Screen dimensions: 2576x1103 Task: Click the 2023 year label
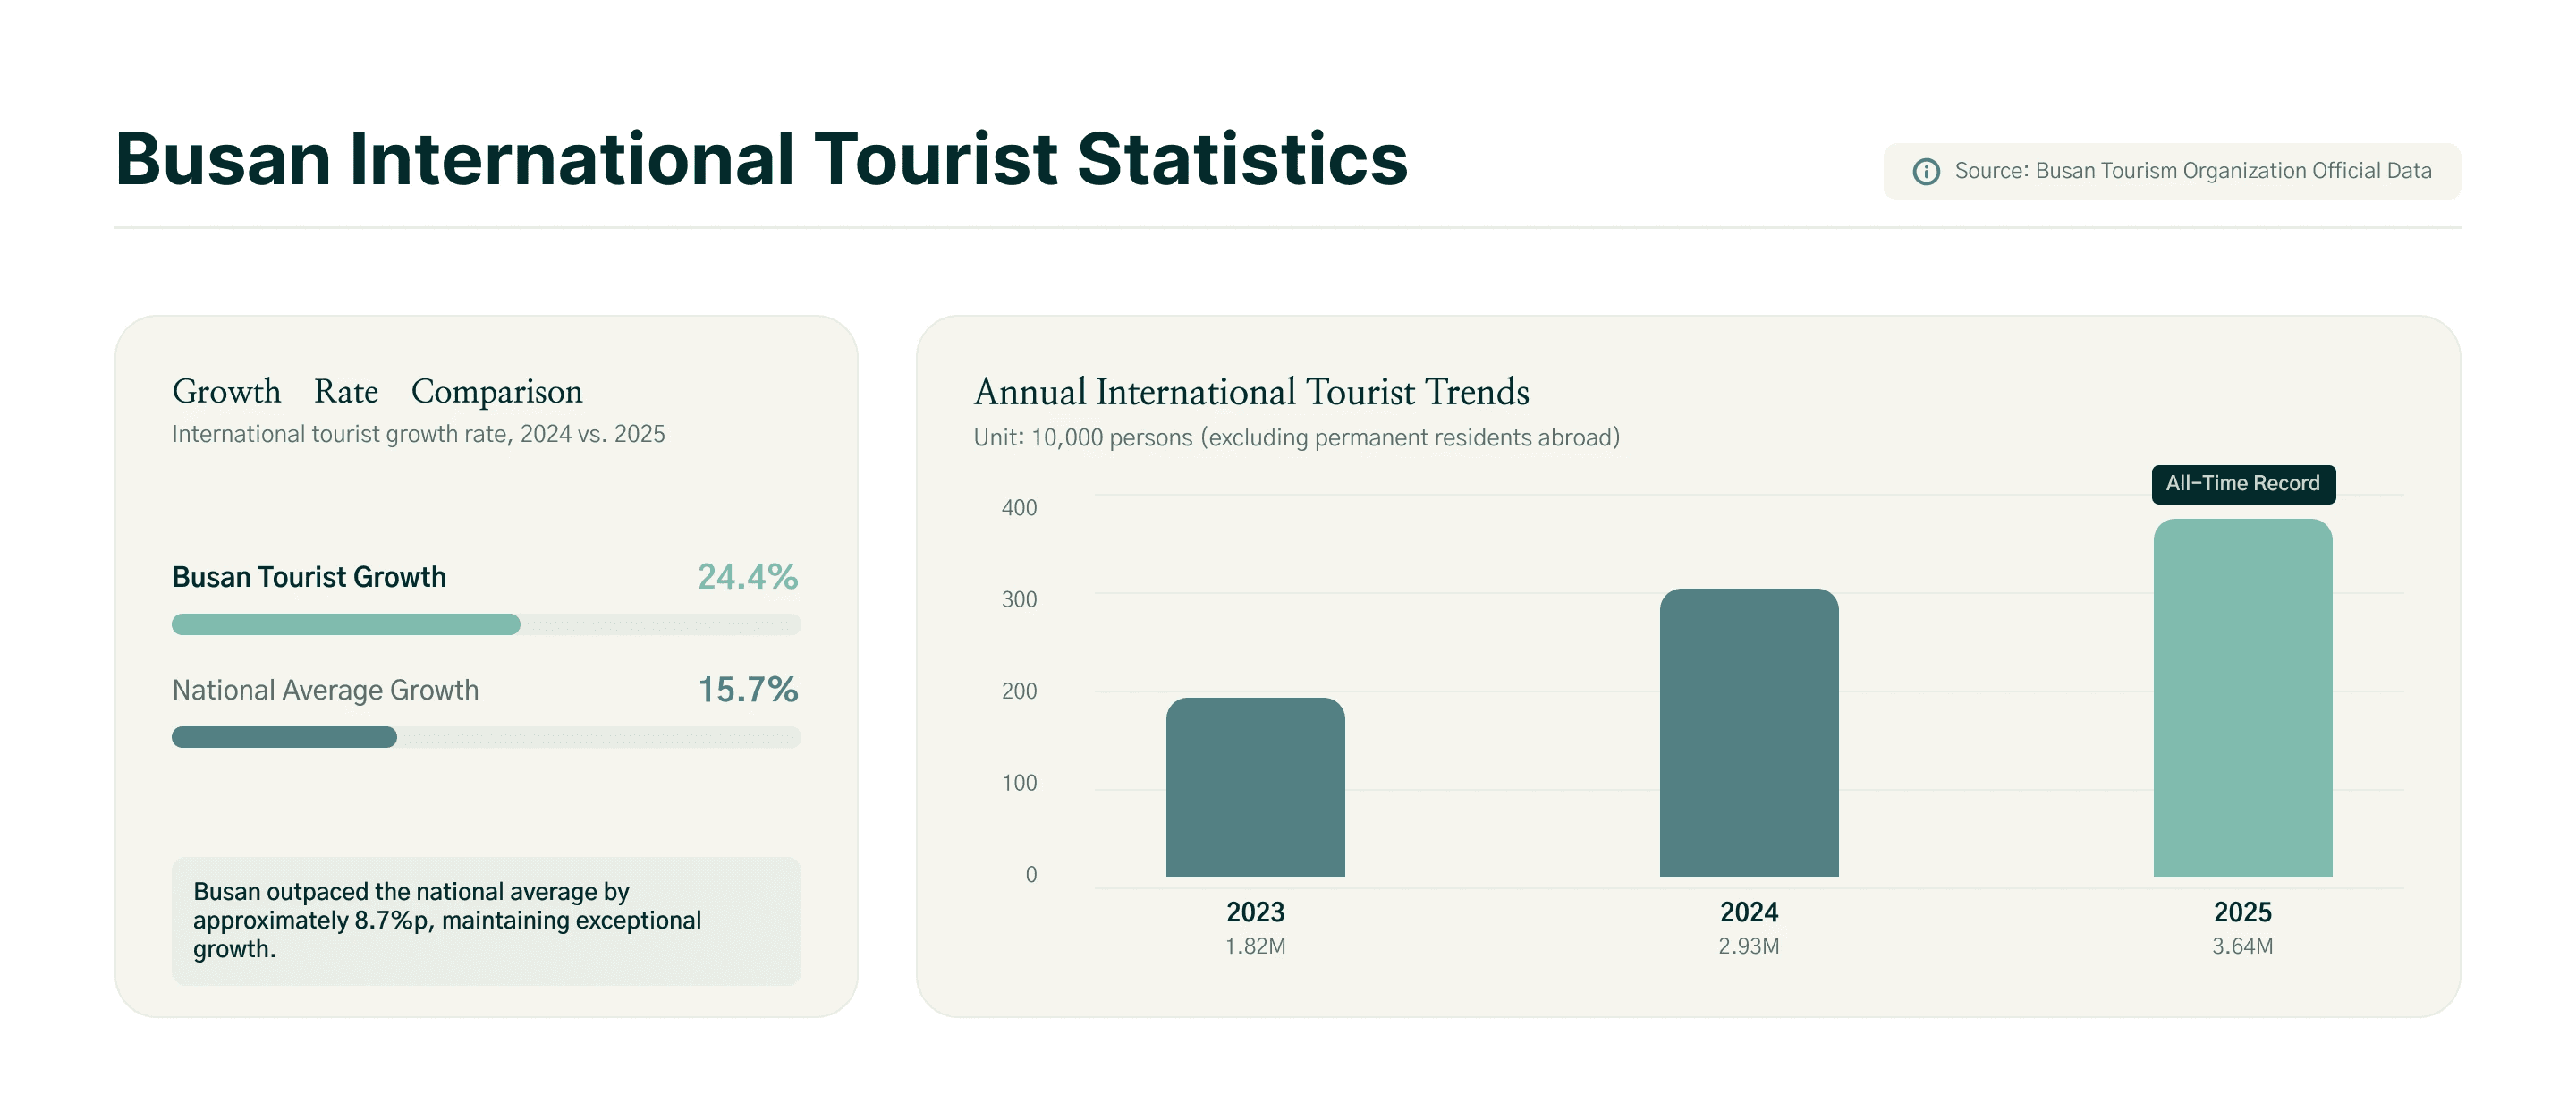tap(1255, 912)
